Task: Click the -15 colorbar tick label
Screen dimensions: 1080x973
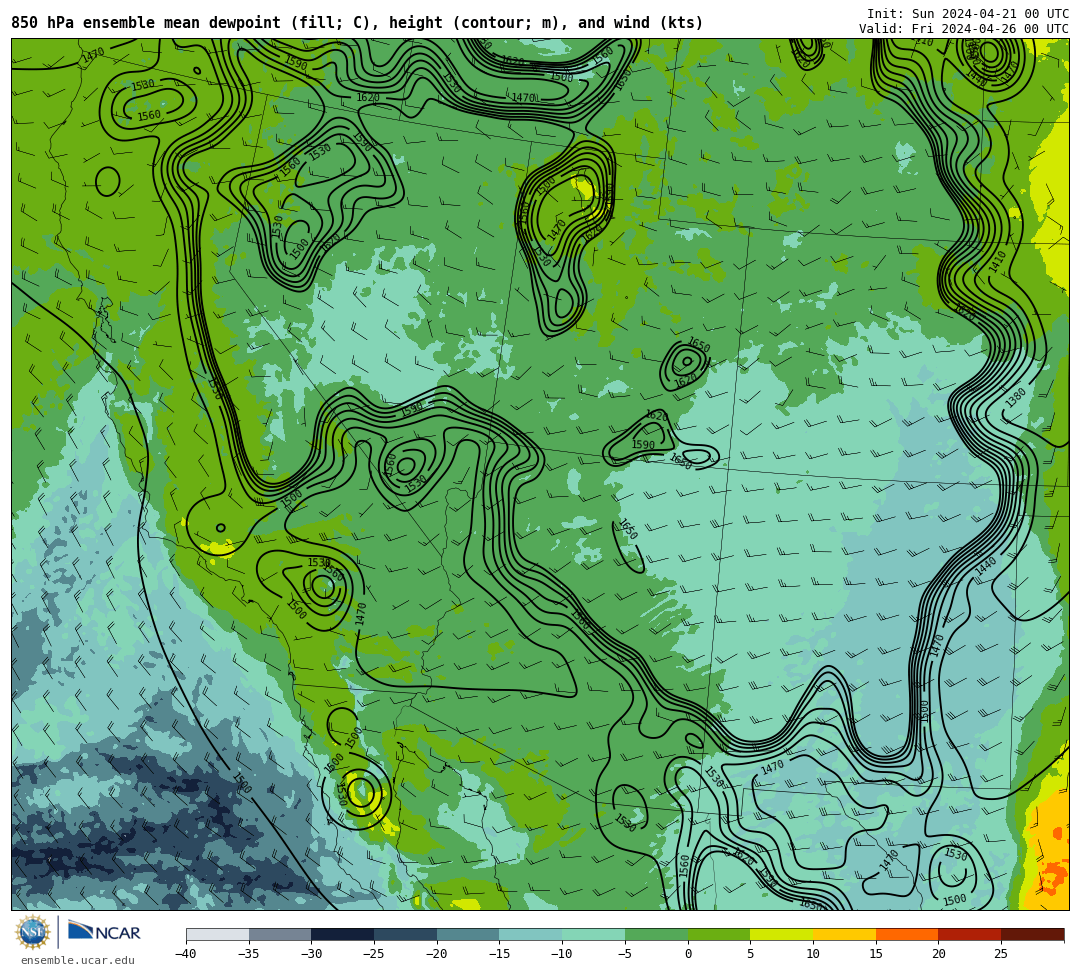Action: (x=499, y=954)
